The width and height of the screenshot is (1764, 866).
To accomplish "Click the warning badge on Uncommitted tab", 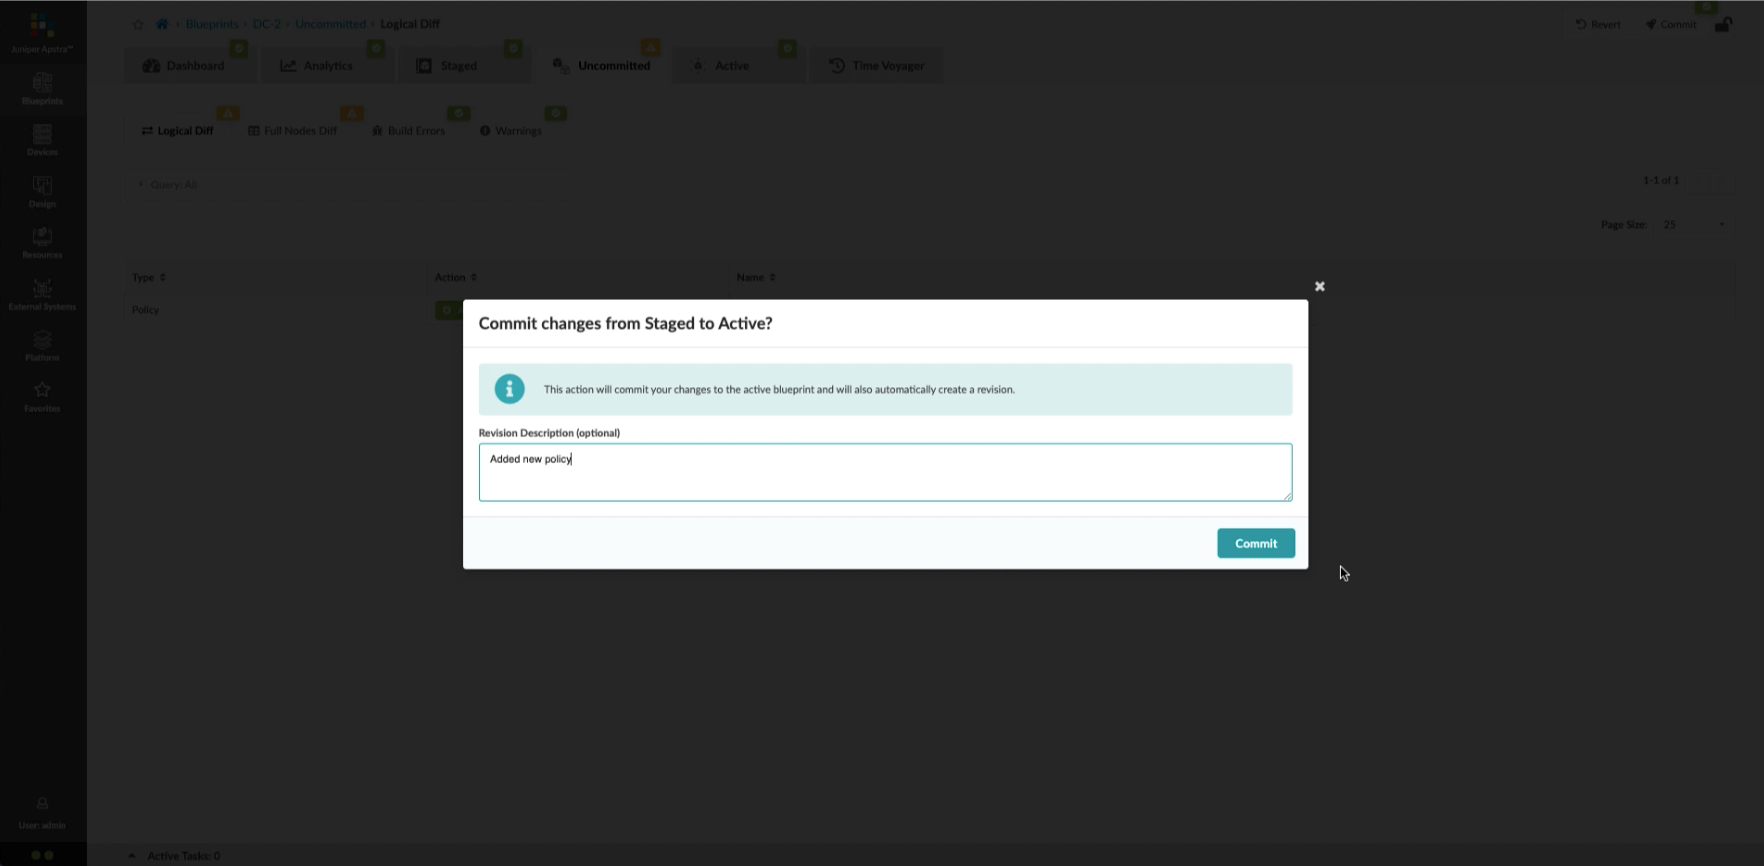I will coord(650,48).
